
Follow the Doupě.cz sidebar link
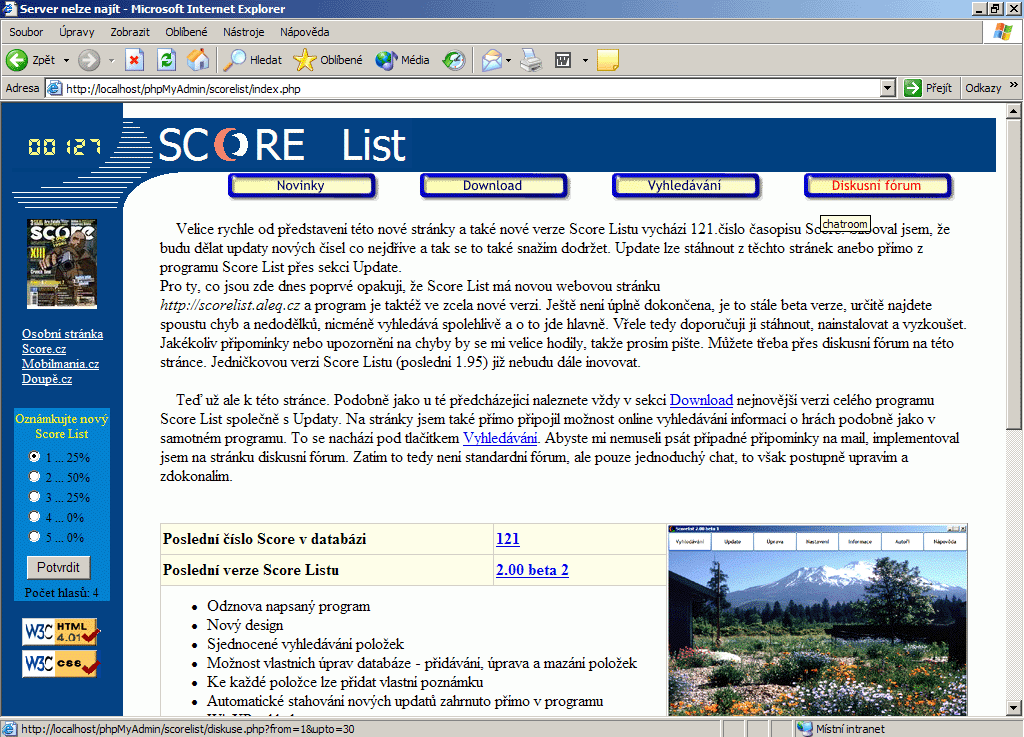click(47, 379)
